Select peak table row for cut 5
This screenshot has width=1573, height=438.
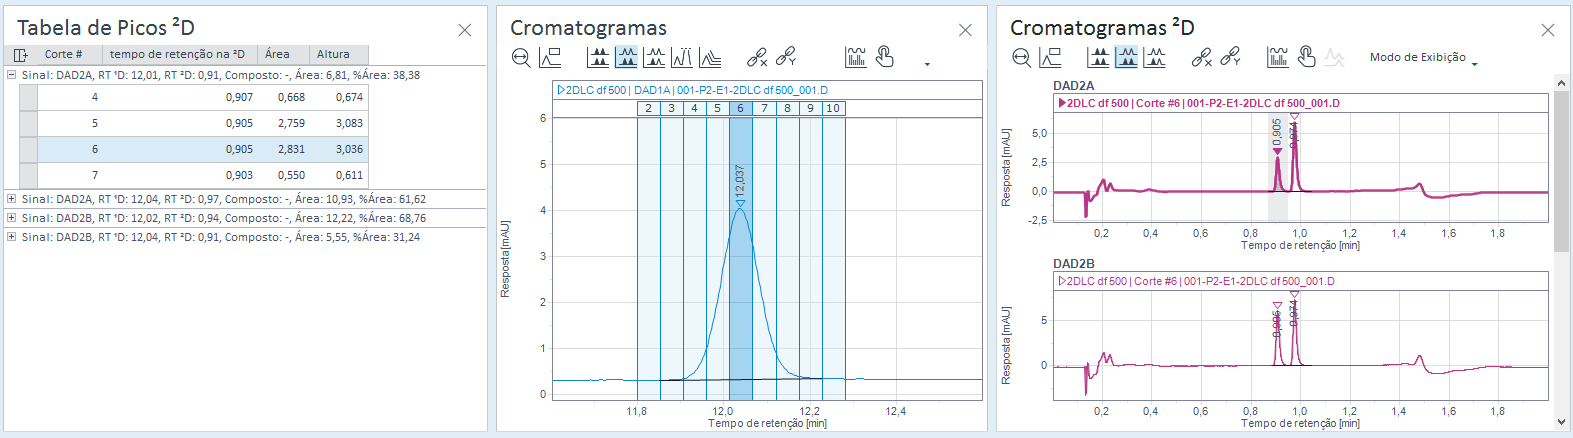coord(194,123)
